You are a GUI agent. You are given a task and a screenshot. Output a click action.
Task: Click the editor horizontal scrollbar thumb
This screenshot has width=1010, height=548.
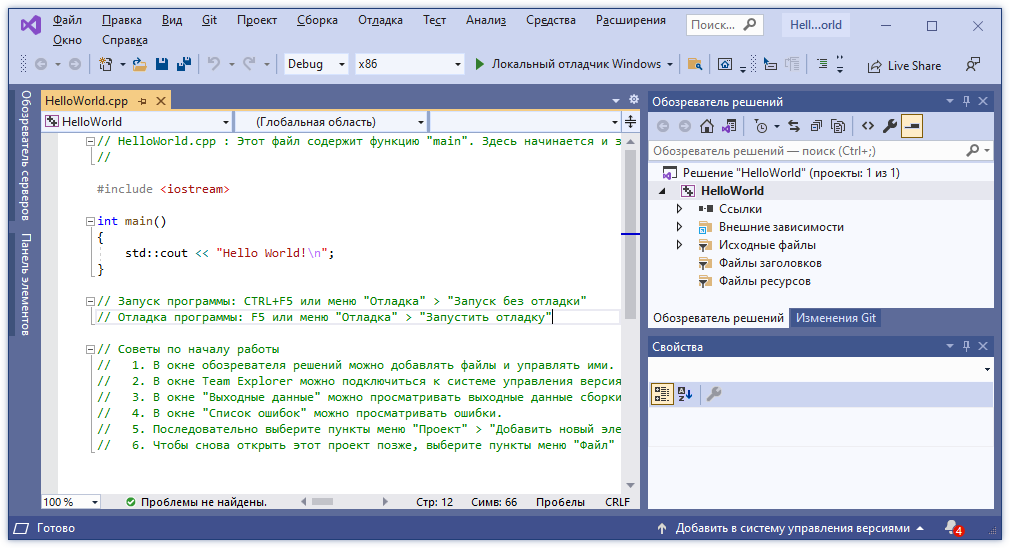[320, 502]
